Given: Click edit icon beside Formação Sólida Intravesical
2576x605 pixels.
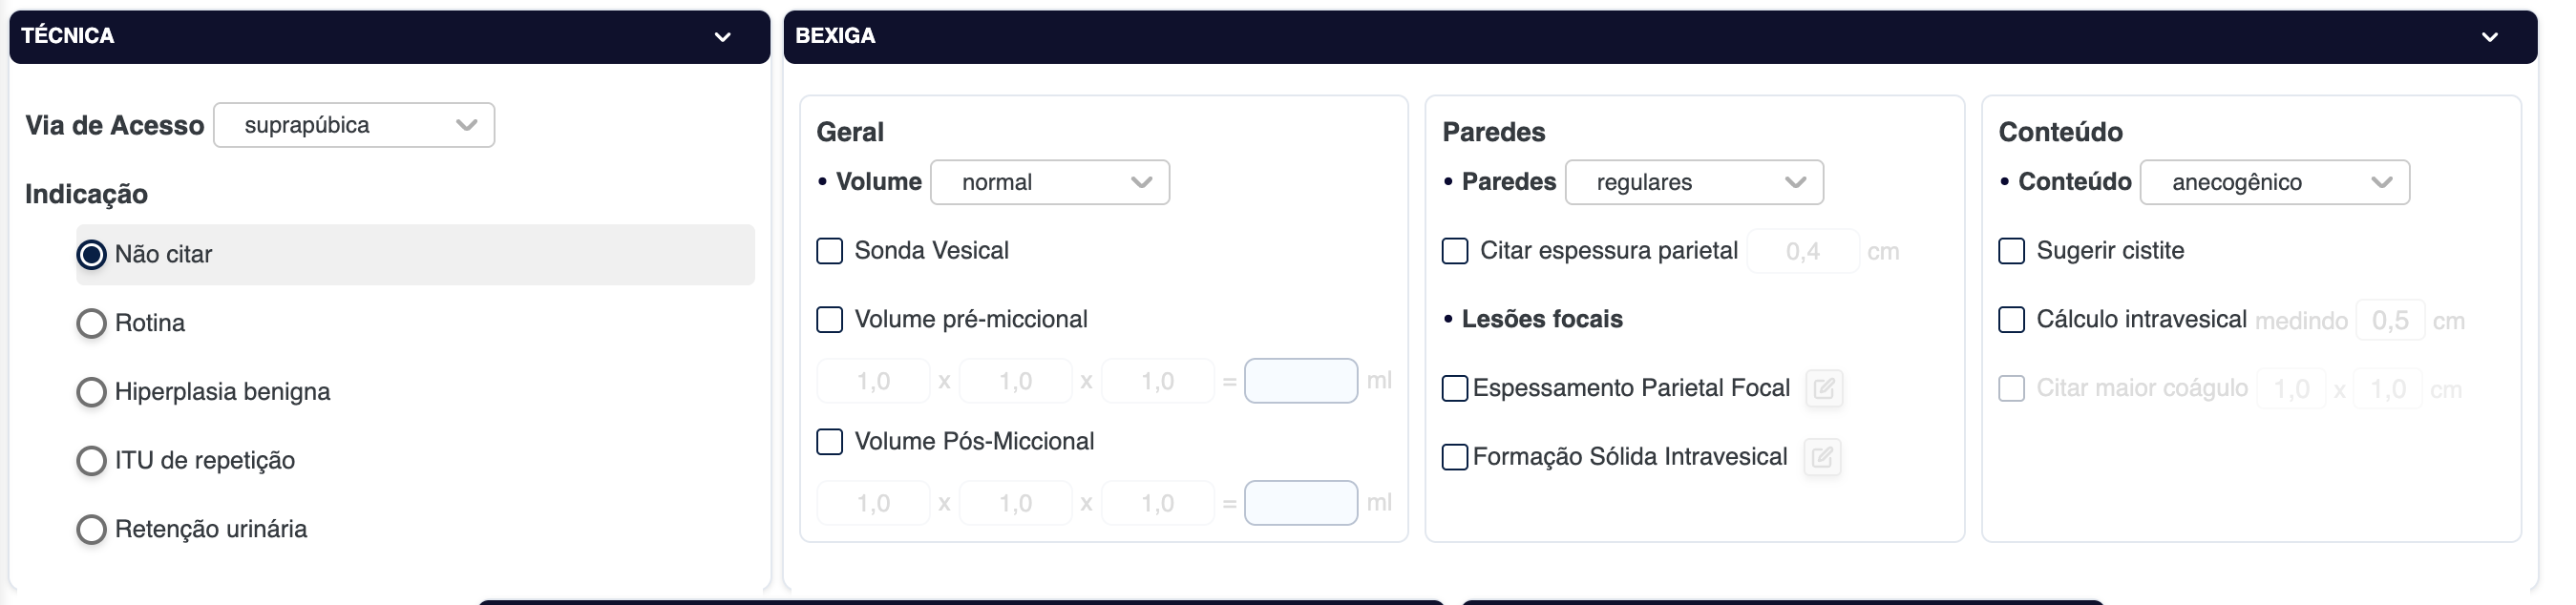Looking at the screenshot, I should coord(1822,457).
